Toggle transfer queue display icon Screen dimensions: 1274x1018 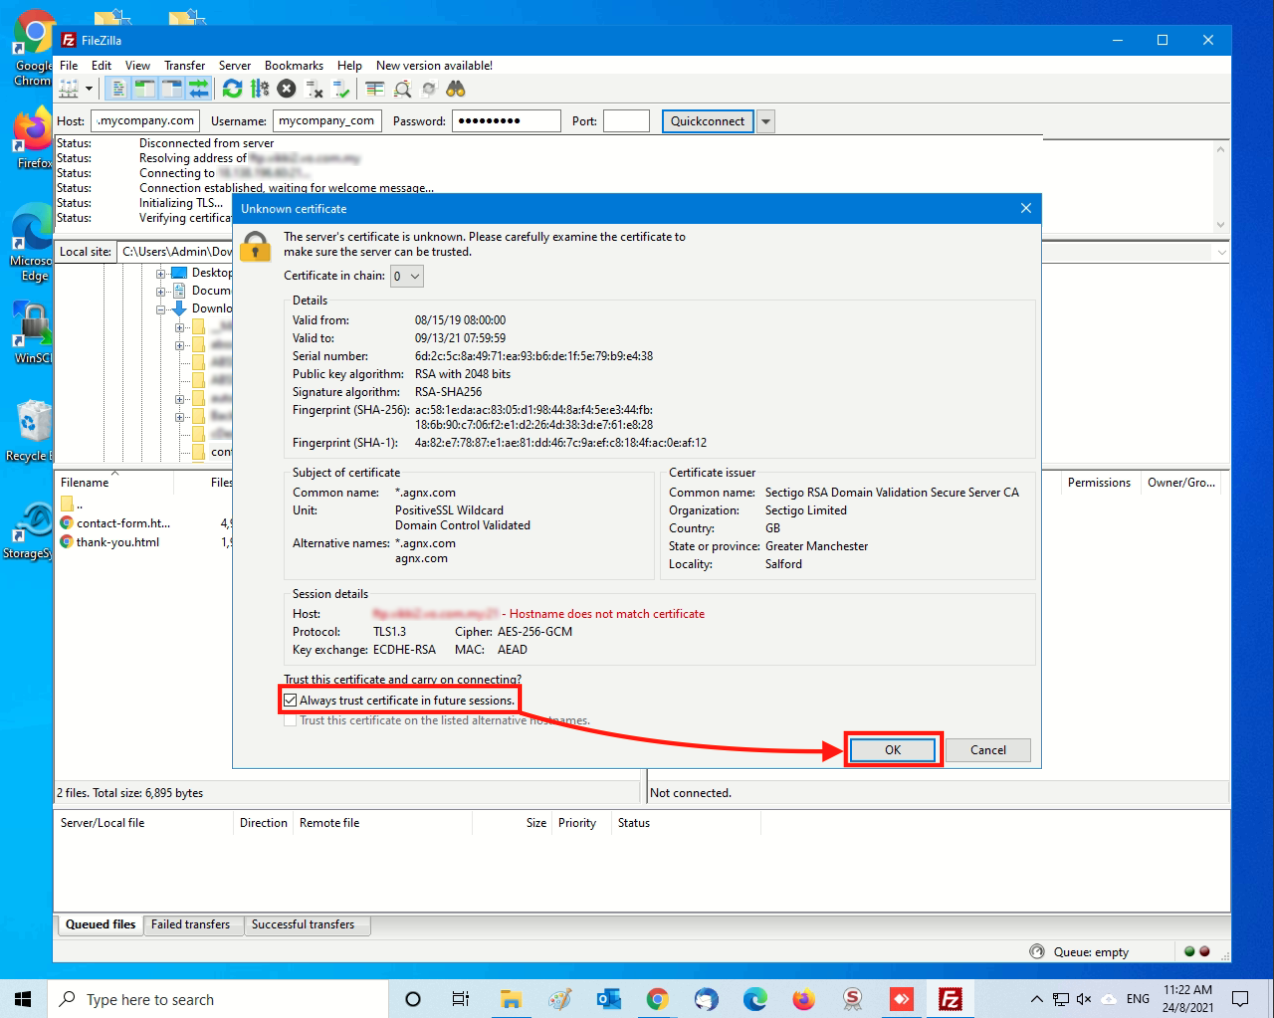click(x=199, y=89)
